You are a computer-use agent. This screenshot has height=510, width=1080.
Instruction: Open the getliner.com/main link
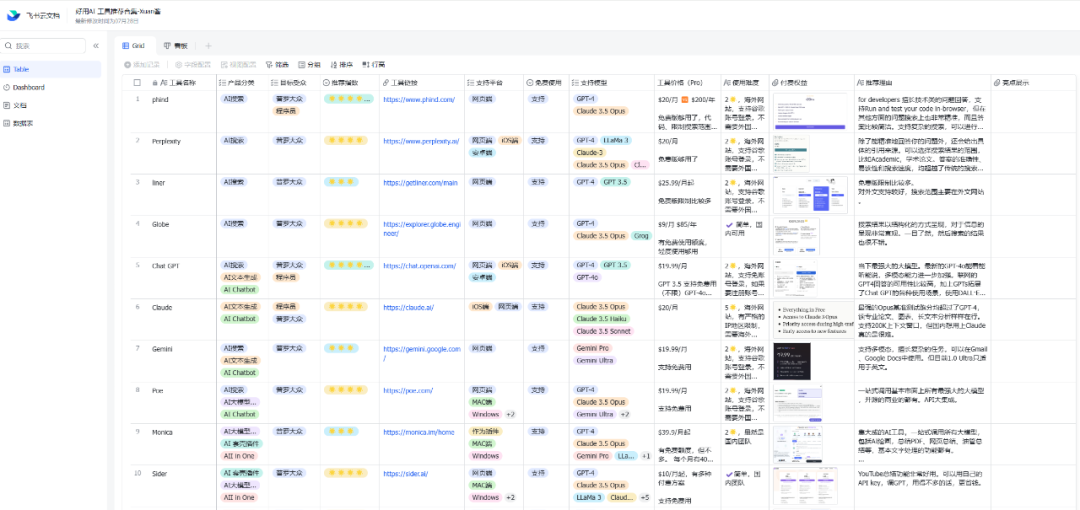tap(420, 183)
